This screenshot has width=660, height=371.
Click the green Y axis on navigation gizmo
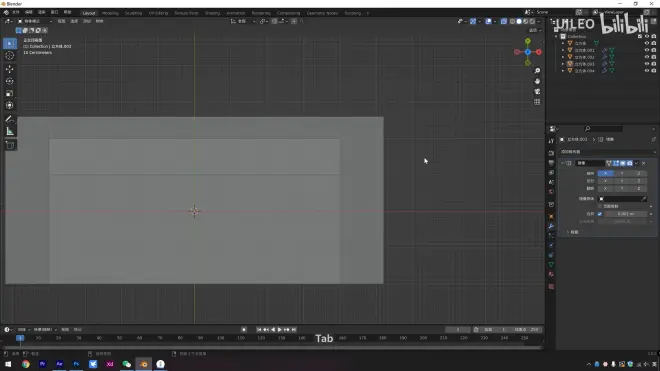(x=528, y=41)
